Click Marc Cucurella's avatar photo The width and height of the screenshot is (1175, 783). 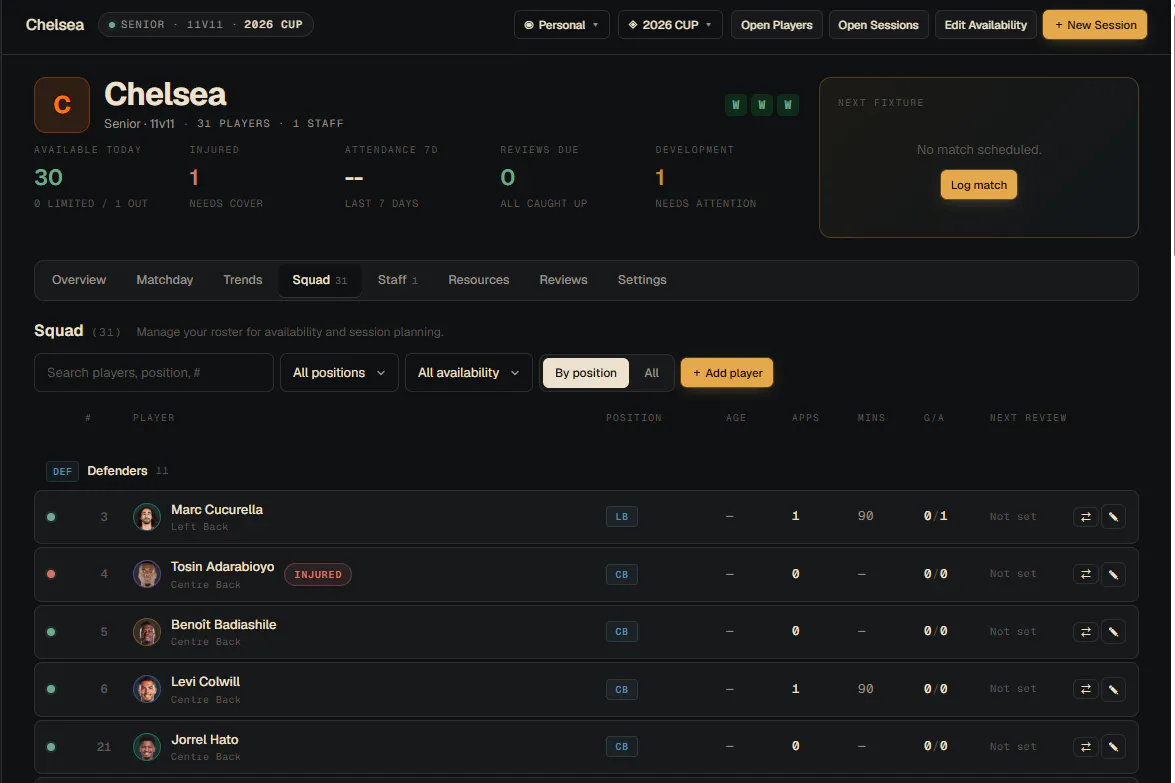[147, 517]
